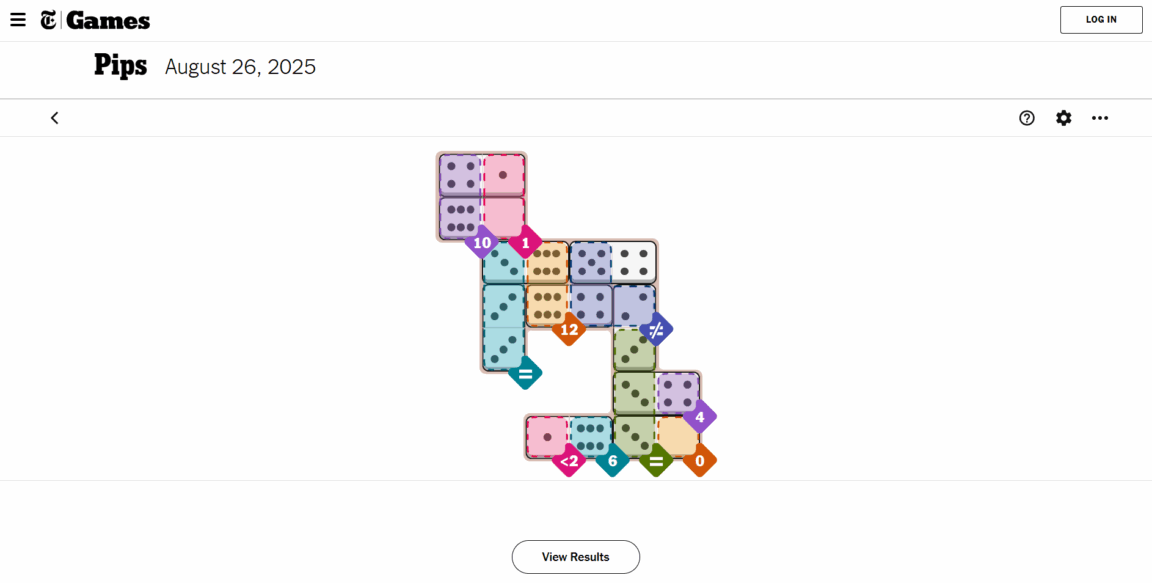
Task: Go back using the left chevron
Action: pyautogui.click(x=55, y=118)
